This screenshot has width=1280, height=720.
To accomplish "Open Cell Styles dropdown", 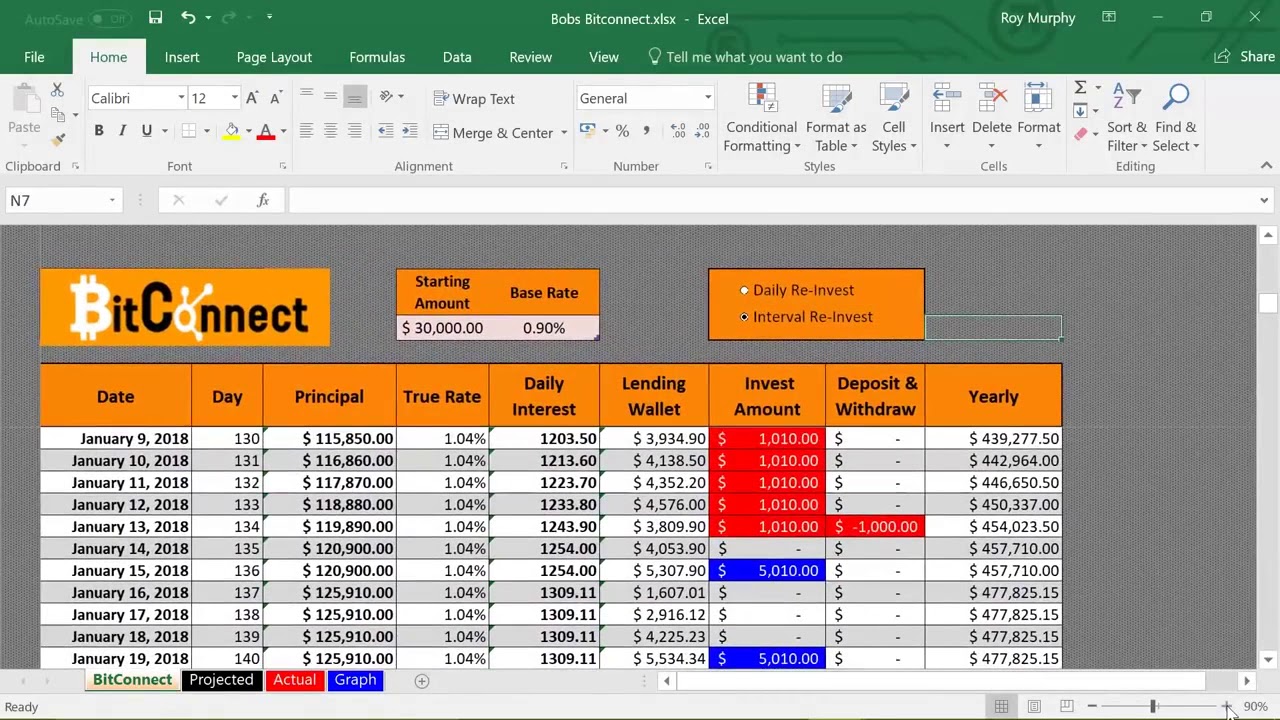I will 894,118.
